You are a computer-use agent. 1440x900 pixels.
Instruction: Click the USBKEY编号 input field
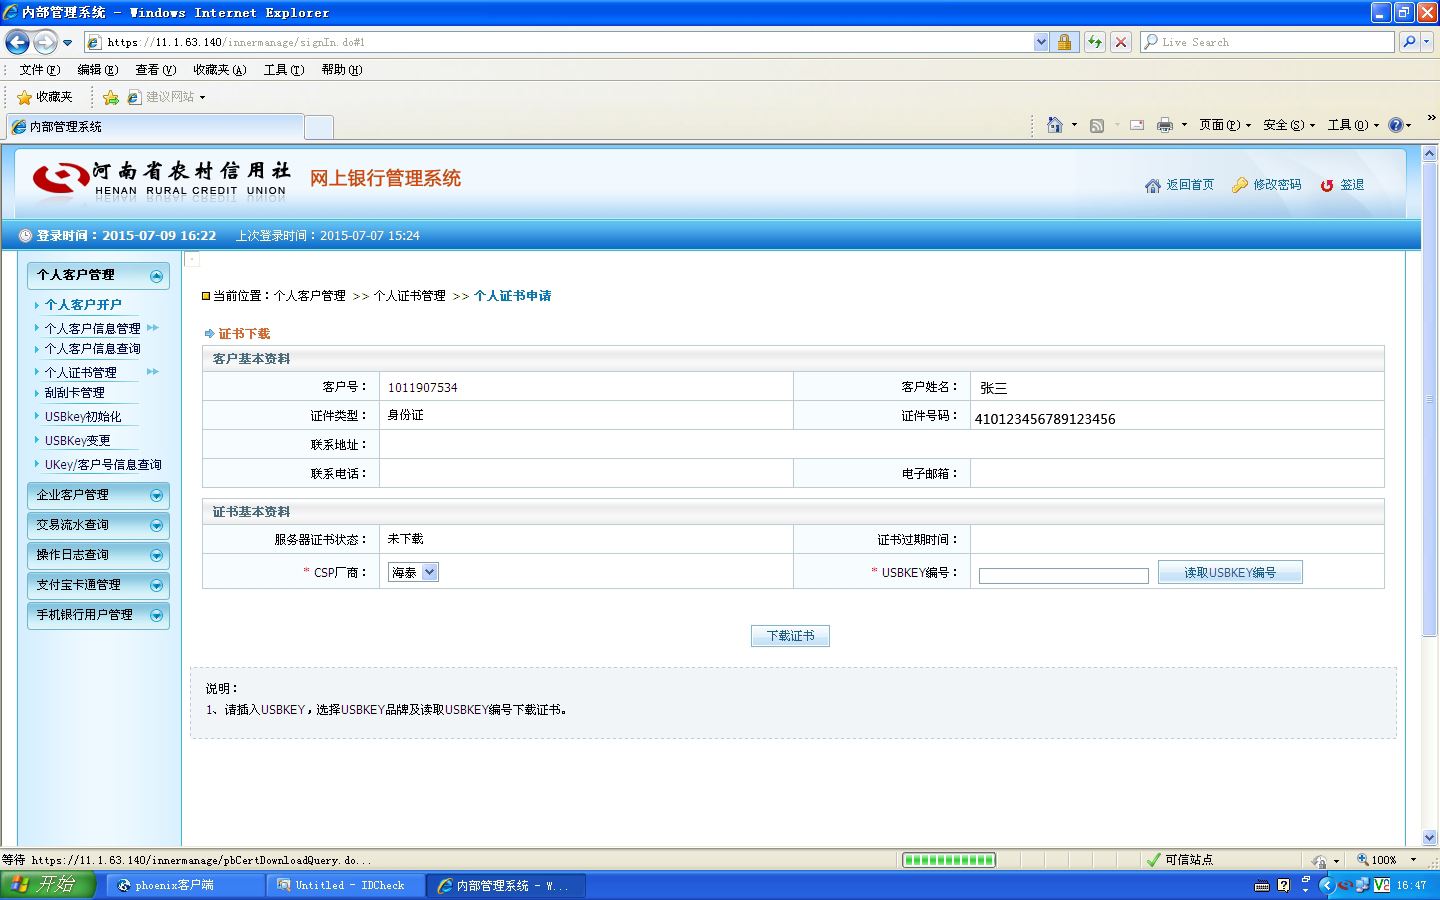coord(1063,575)
